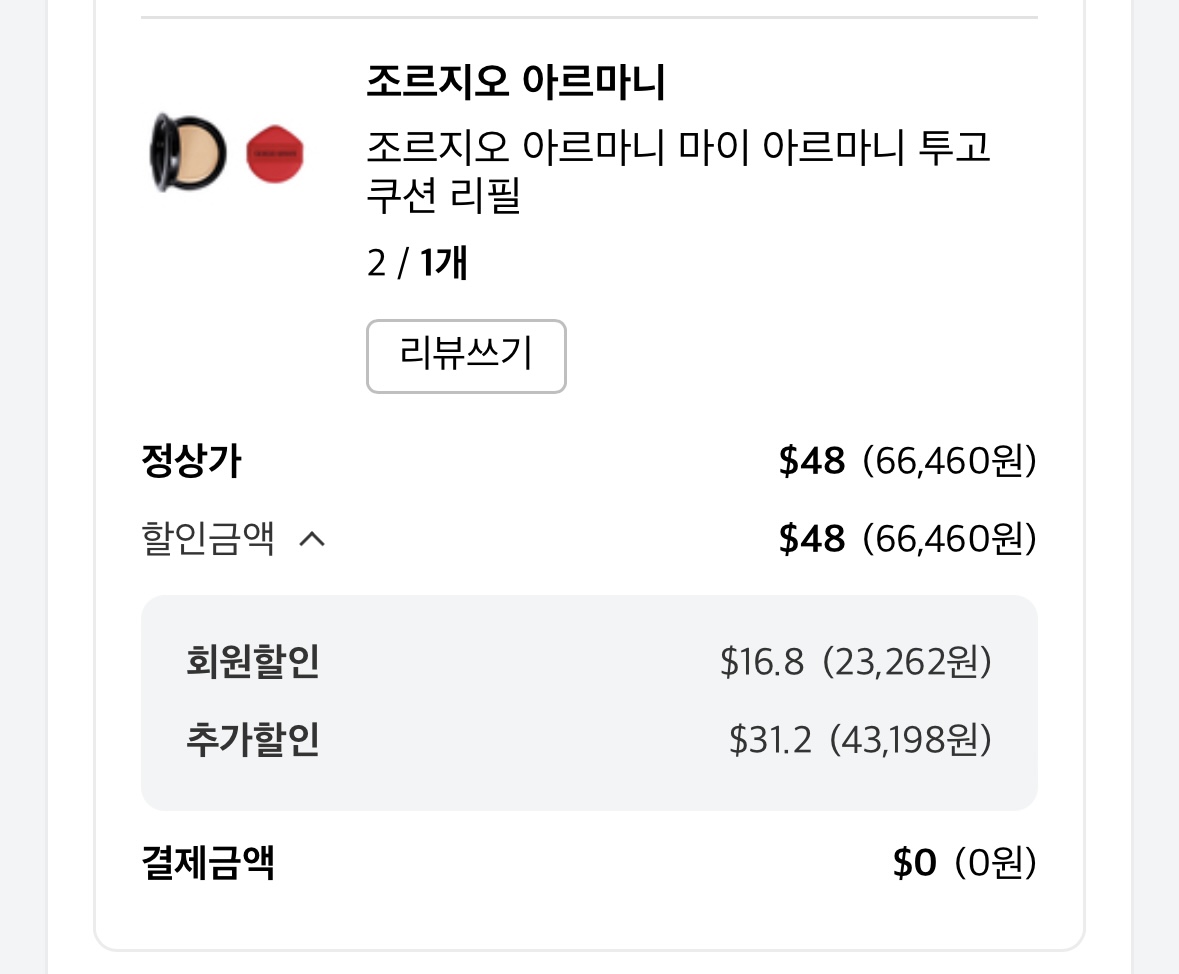1179x974 pixels.
Task: Select the 정상가 label
Action: tap(191, 460)
